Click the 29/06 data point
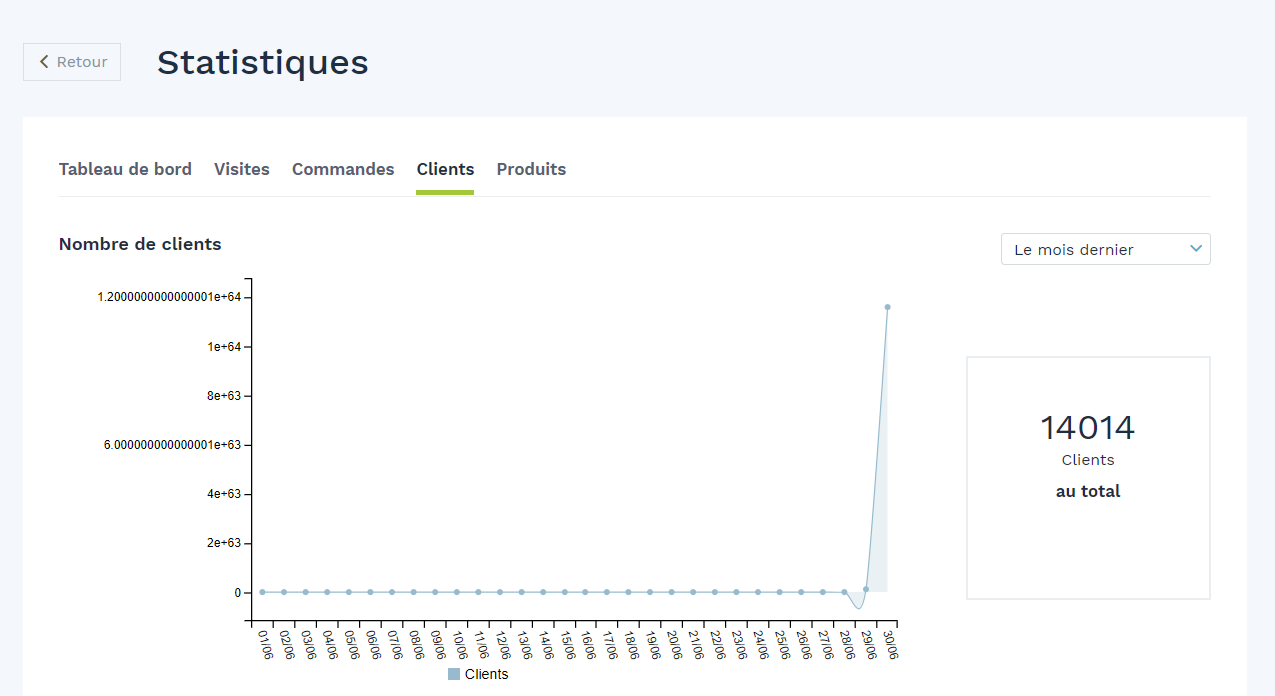The image size is (1275, 696). pyautogui.click(x=866, y=589)
